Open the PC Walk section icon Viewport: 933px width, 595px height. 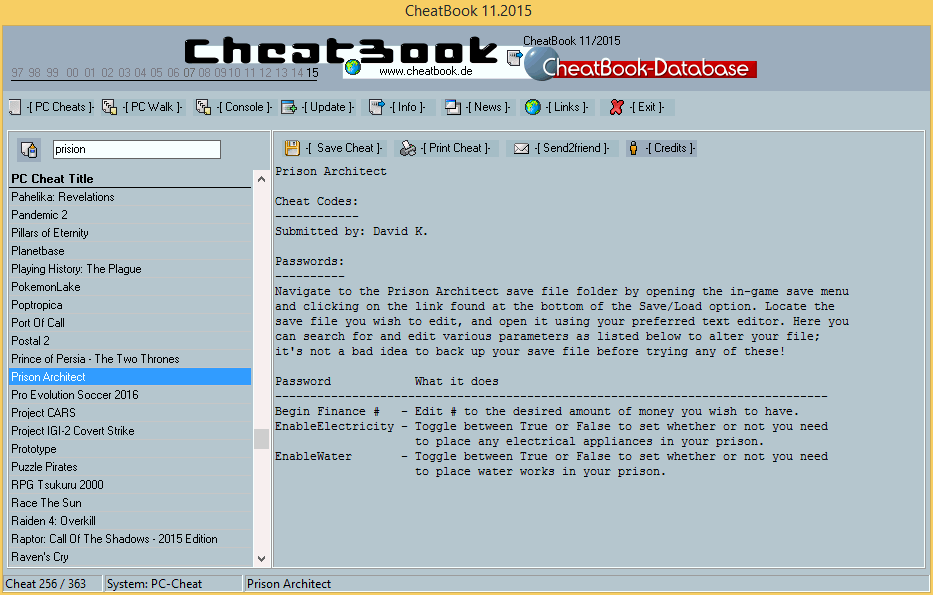(110, 107)
